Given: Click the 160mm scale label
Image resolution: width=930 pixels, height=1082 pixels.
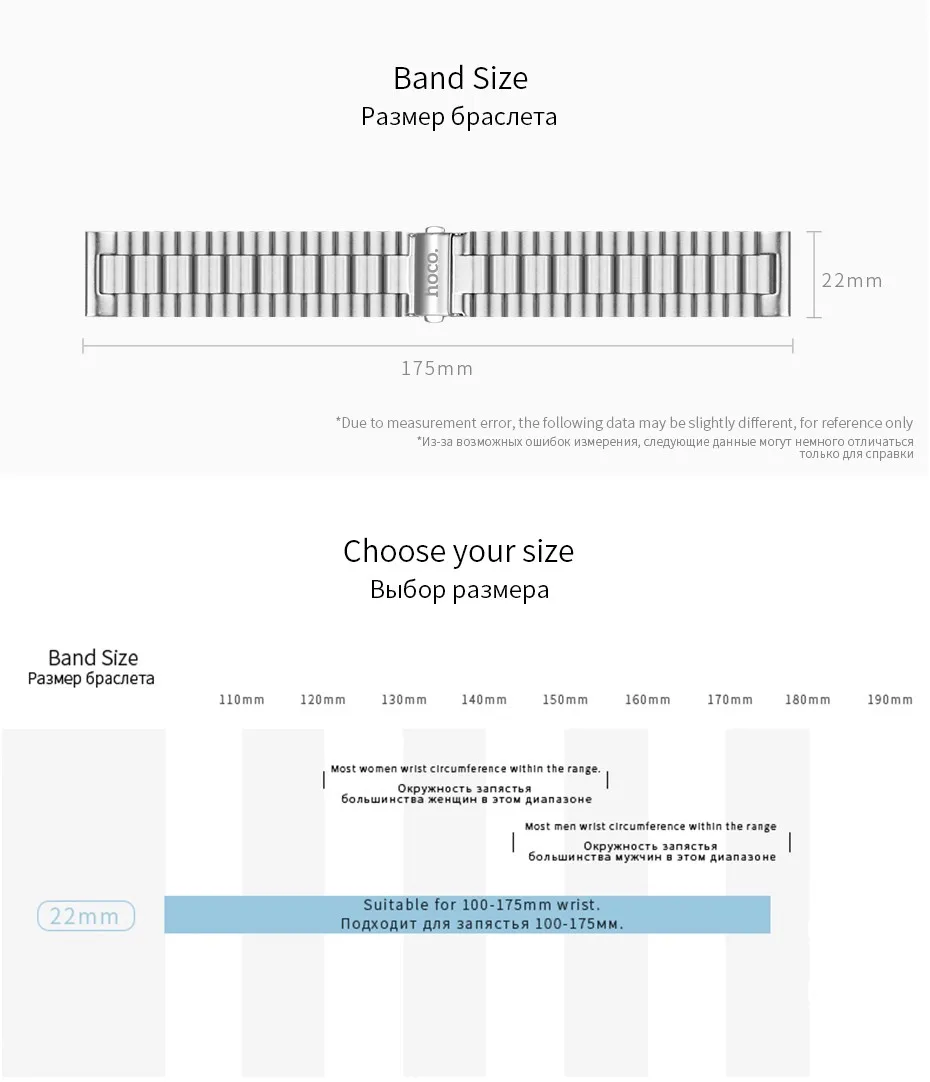Looking at the screenshot, I should [x=648, y=700].
